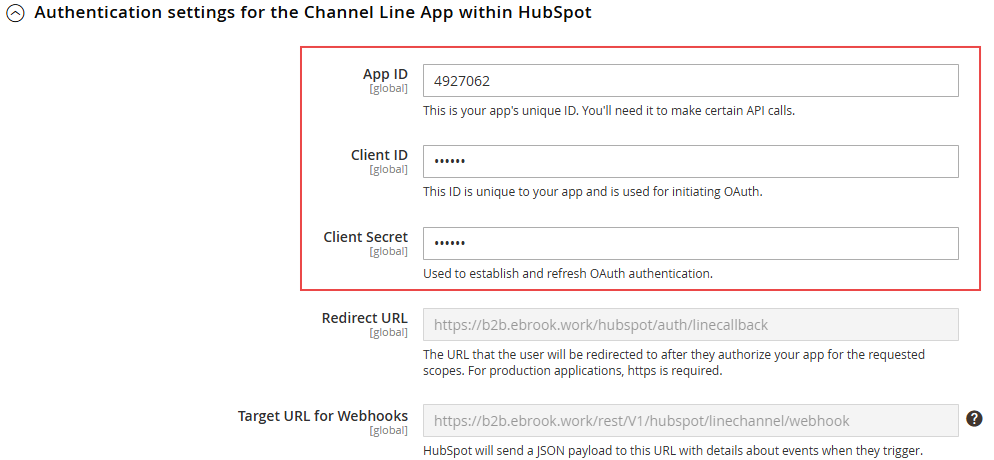Click the note "This is your app's unique ID"
This screenshot has width=994, height=460.
609,111
